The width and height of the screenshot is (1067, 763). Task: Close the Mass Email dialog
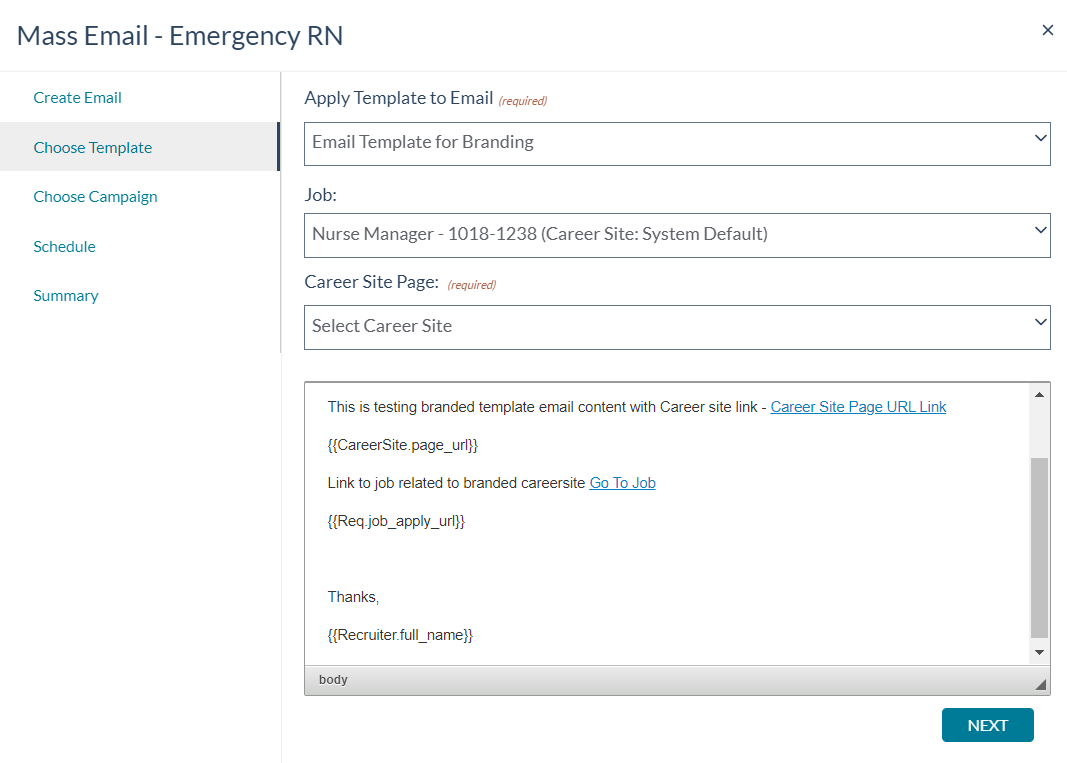(1047, 30)
